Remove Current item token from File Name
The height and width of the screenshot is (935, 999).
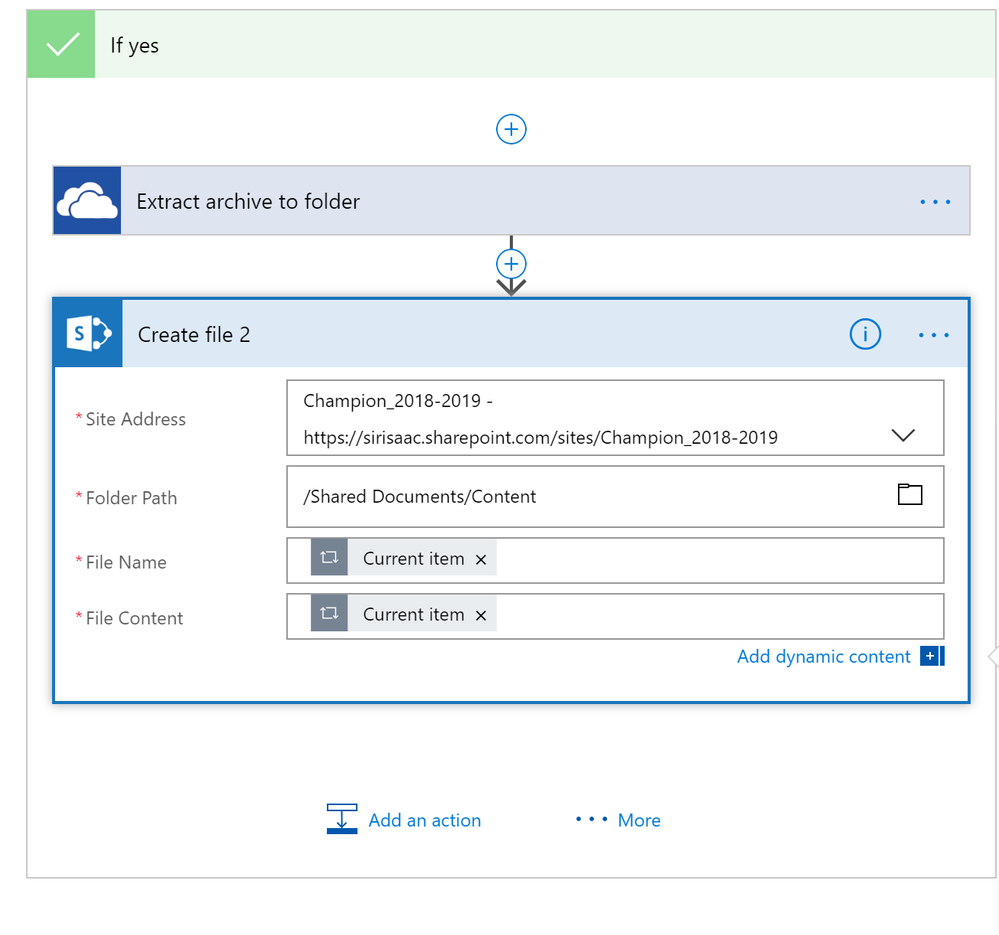click(x=481, y=559)
